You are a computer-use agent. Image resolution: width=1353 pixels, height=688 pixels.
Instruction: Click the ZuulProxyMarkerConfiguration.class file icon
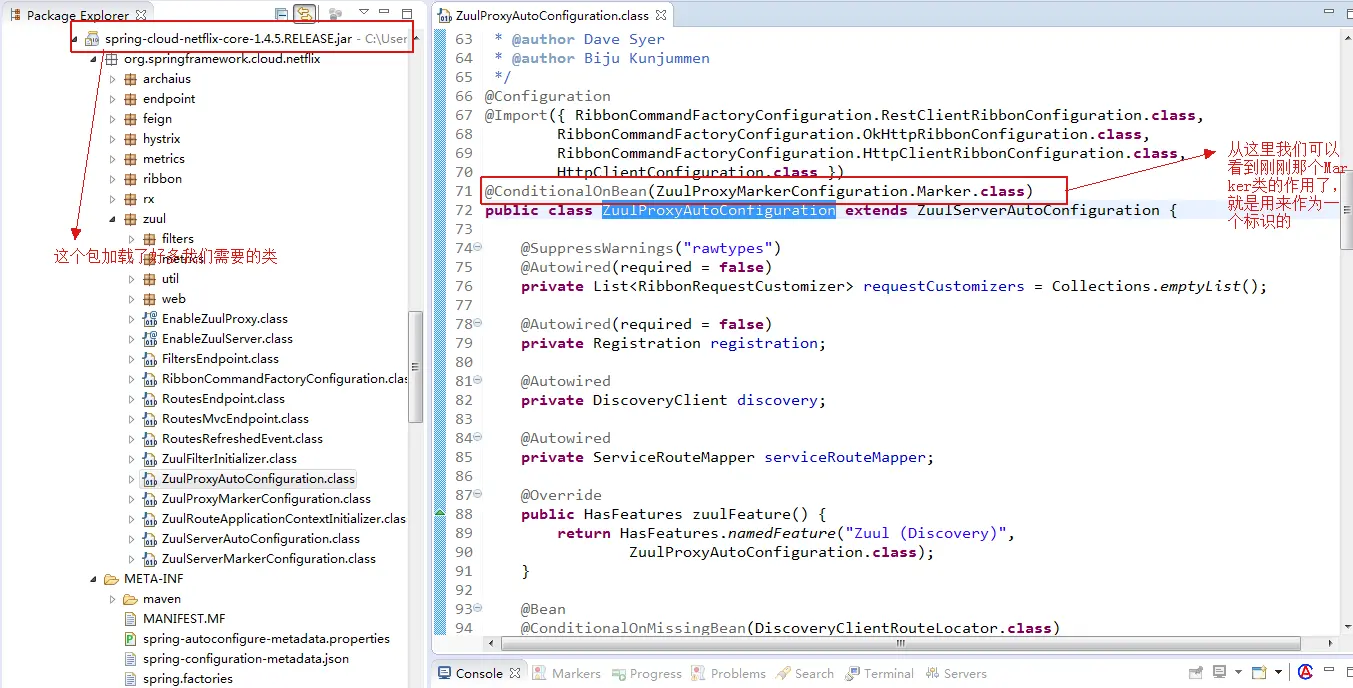[150, 499]
